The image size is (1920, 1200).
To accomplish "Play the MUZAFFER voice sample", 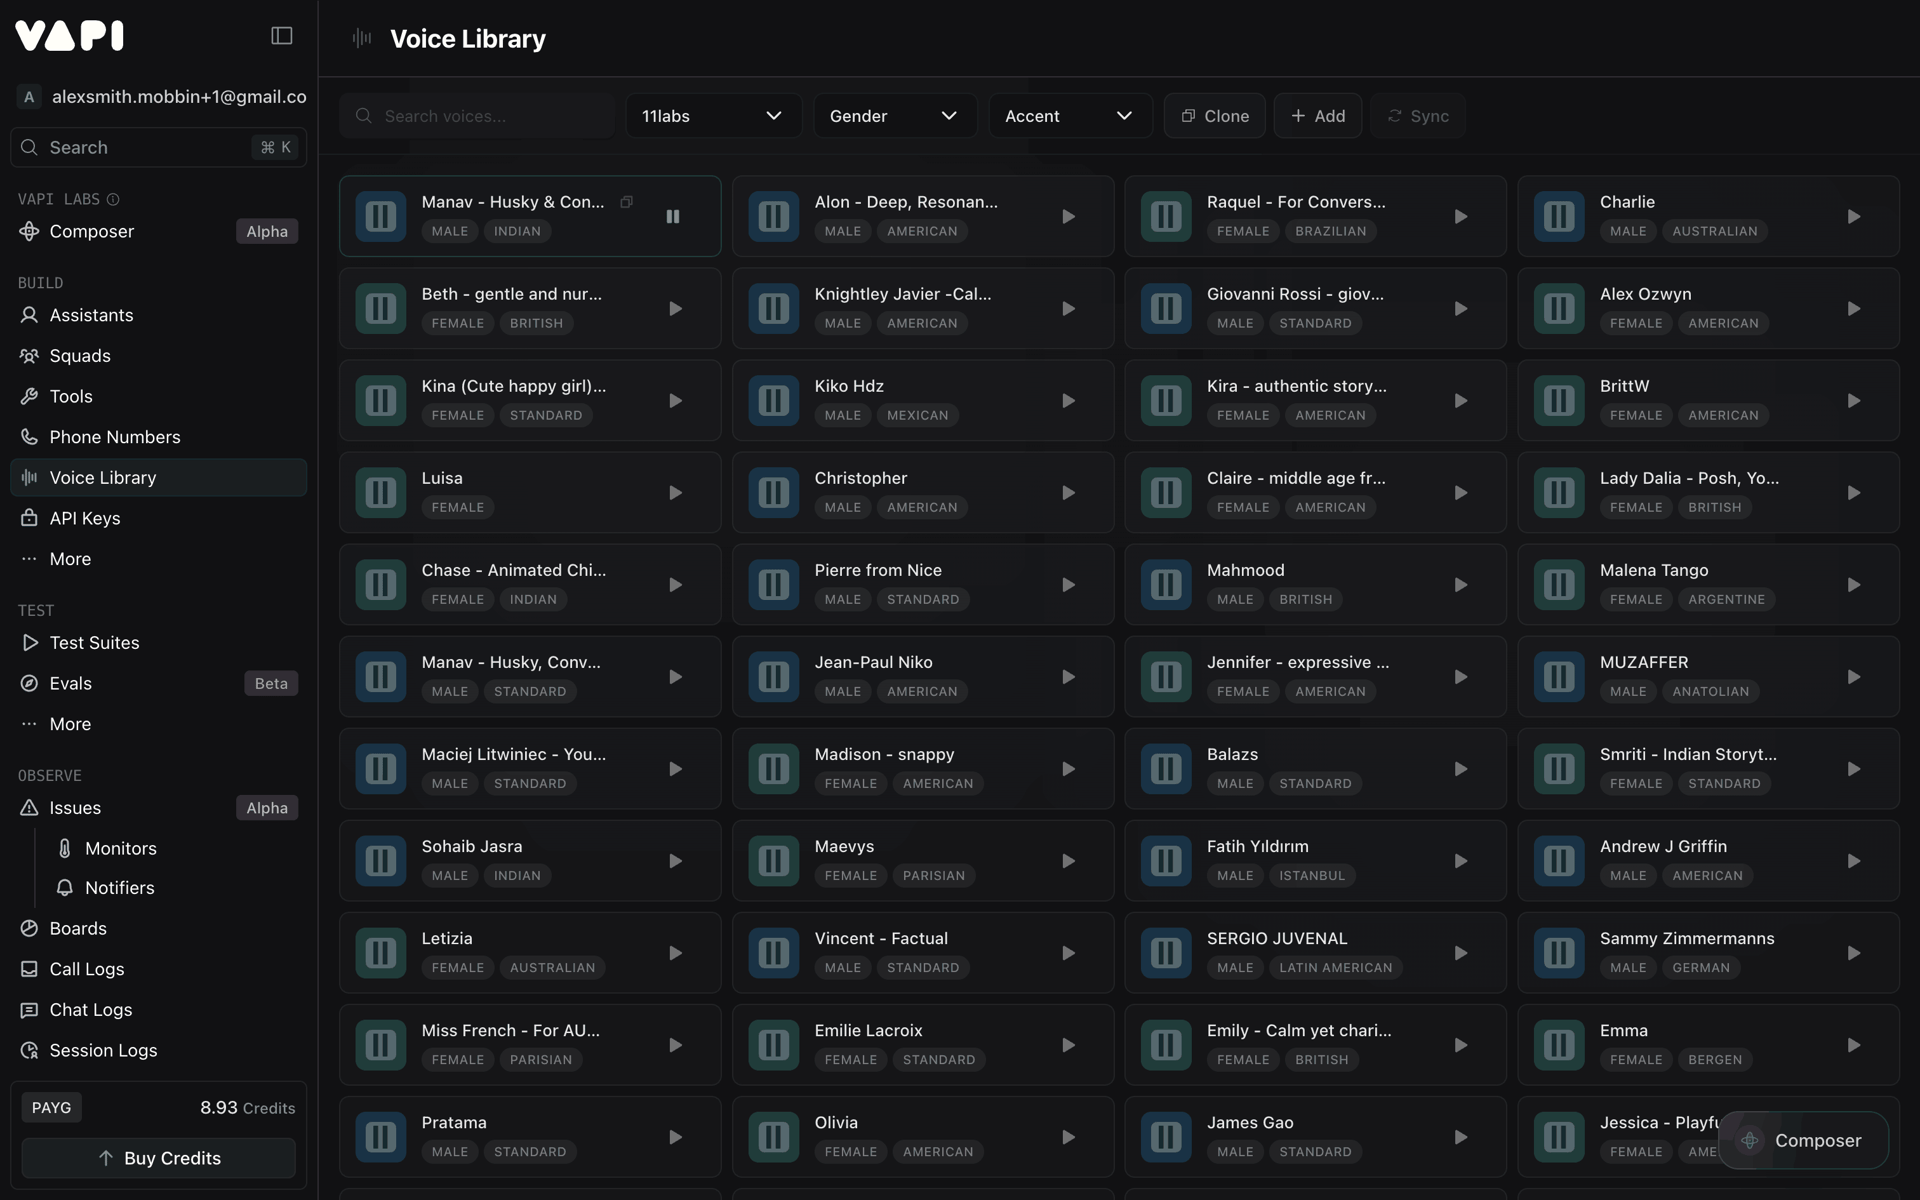I will click(x=1854, y=676).
